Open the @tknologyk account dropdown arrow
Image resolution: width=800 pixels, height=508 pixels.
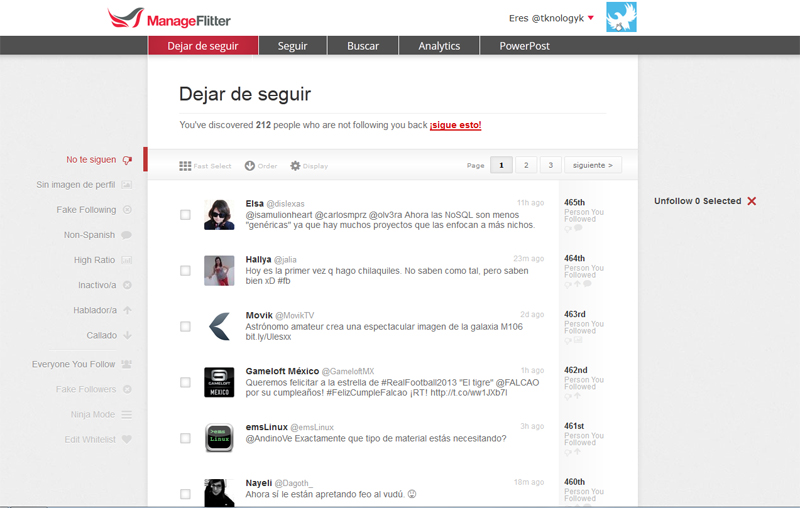tap(591, 18)
